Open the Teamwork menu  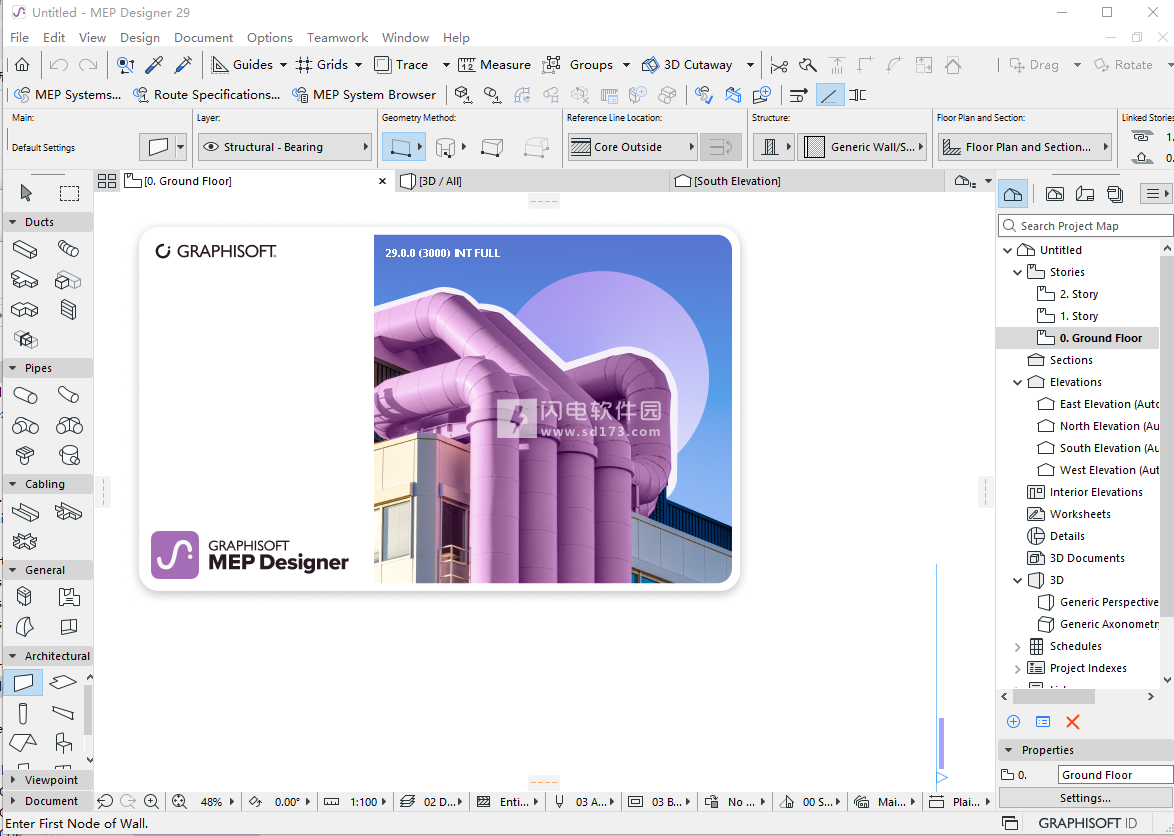coord(337,38)
